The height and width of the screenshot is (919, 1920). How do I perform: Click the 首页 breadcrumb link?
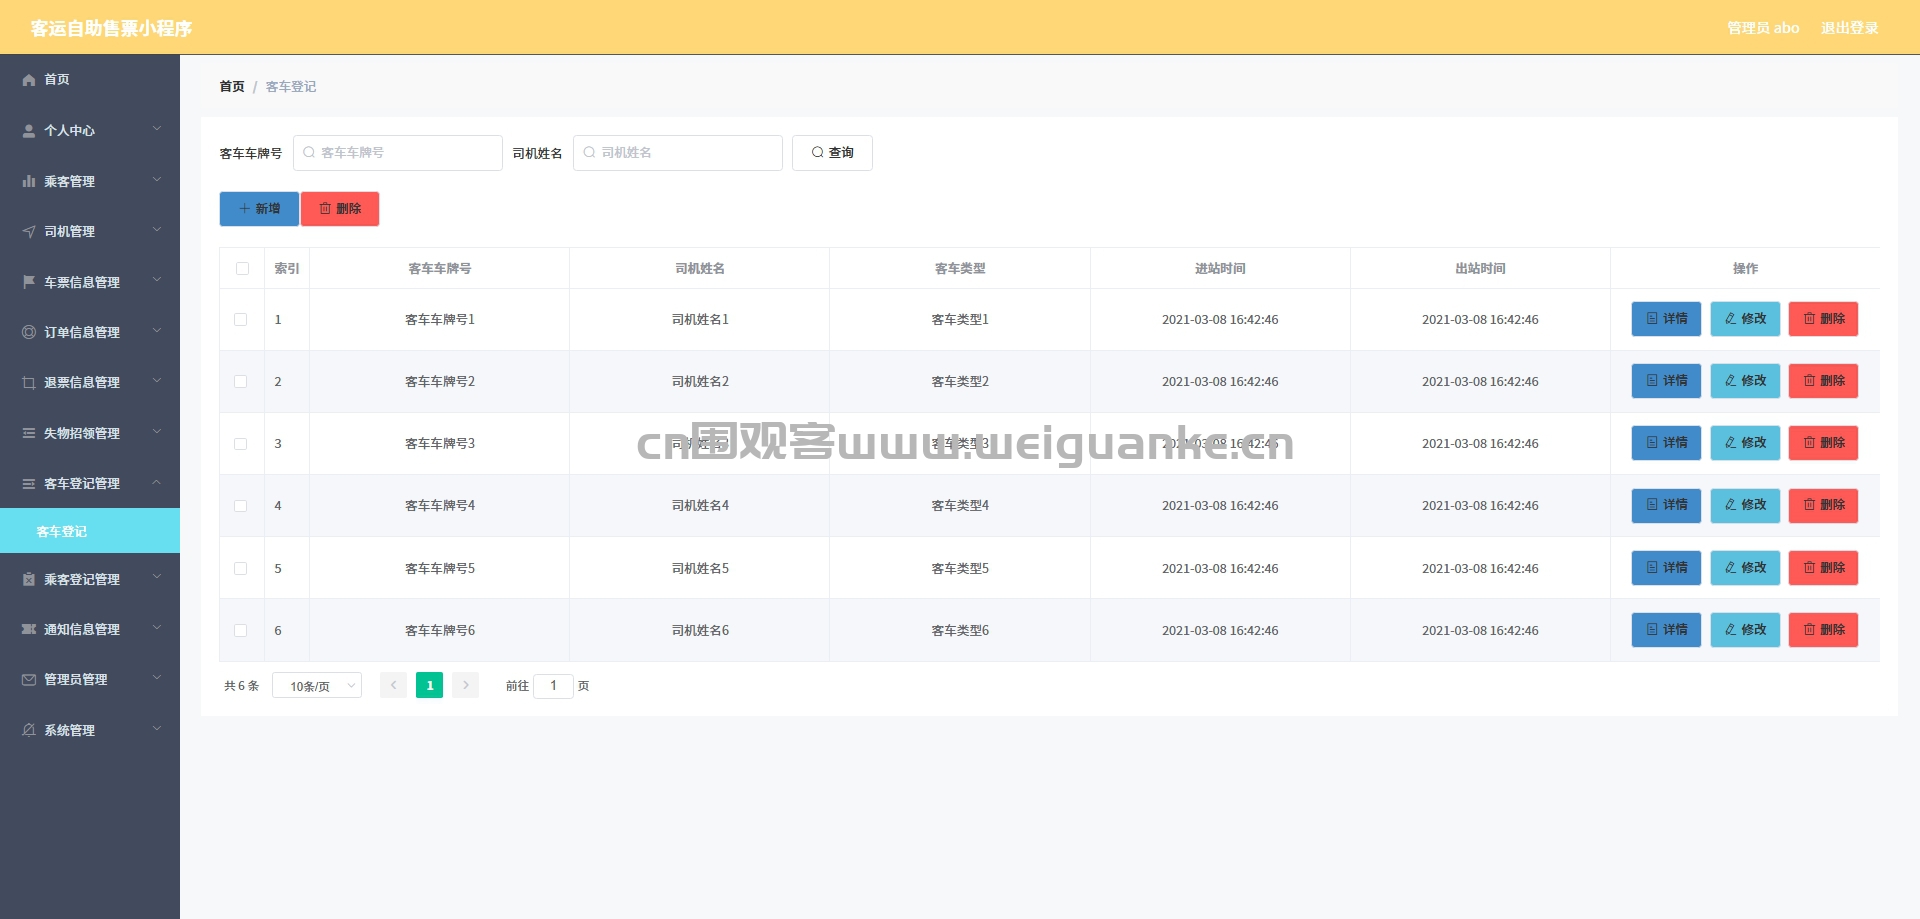[x=232, y=87]
